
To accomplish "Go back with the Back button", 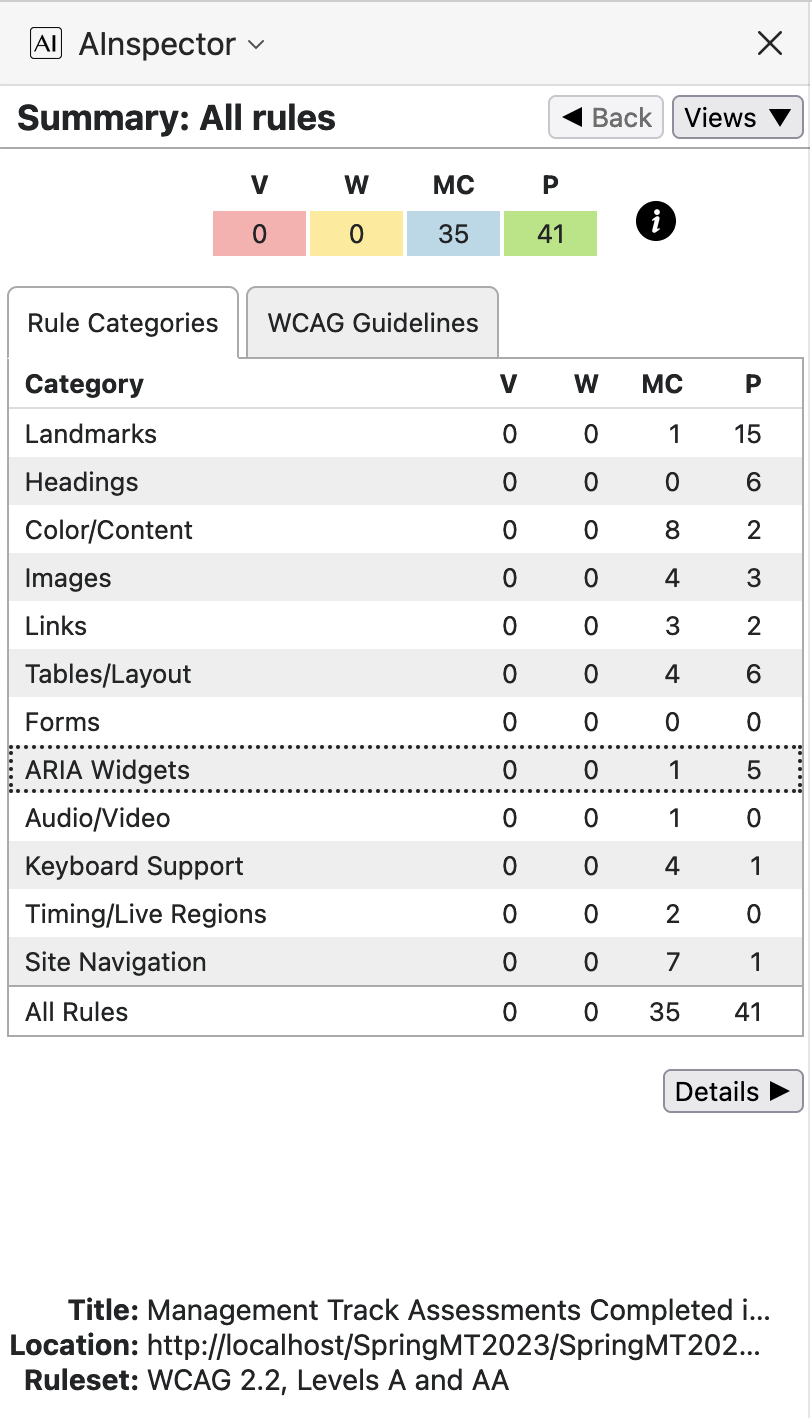I will (x=606, y=118).
